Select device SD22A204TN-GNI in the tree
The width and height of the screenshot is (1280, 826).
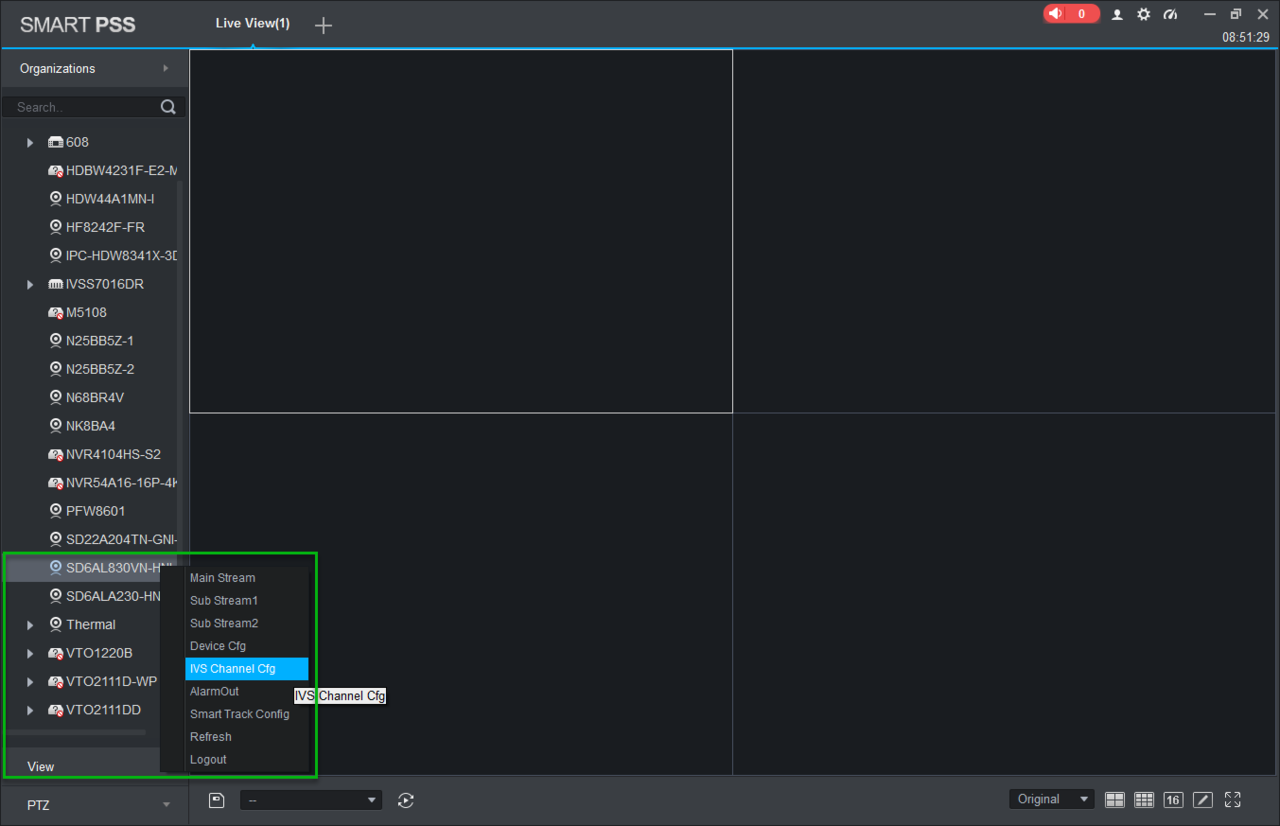(x=122, y=539)
